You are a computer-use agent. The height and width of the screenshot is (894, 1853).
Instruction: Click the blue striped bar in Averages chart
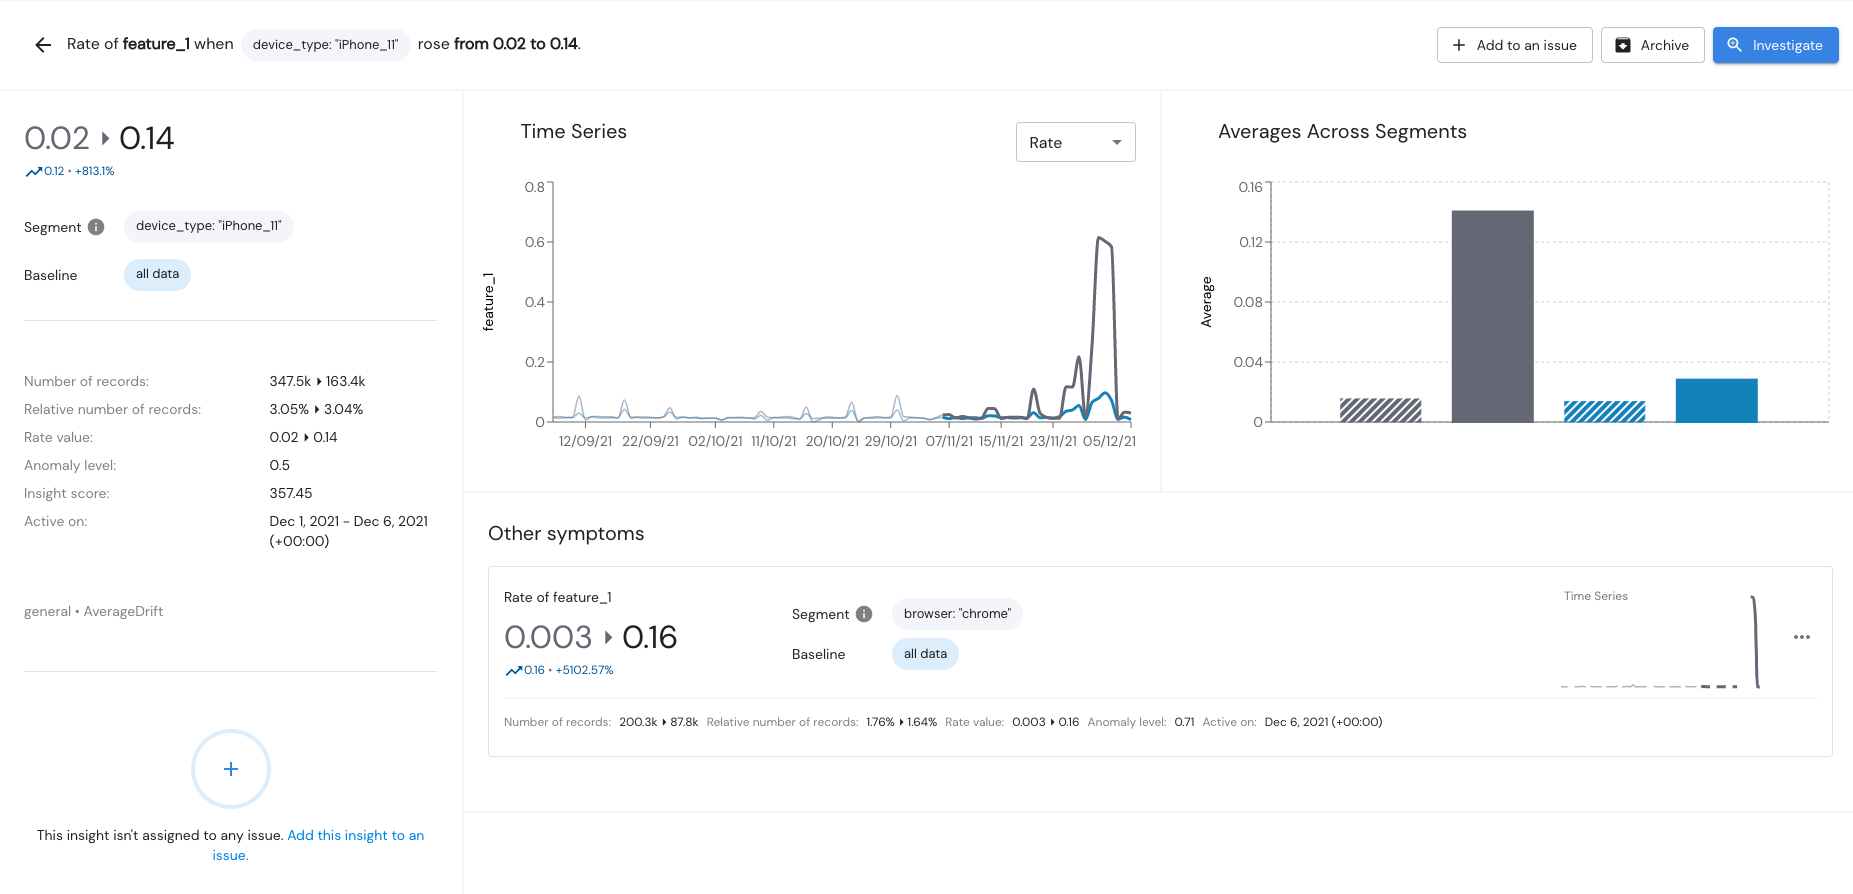click(1604, 411)
